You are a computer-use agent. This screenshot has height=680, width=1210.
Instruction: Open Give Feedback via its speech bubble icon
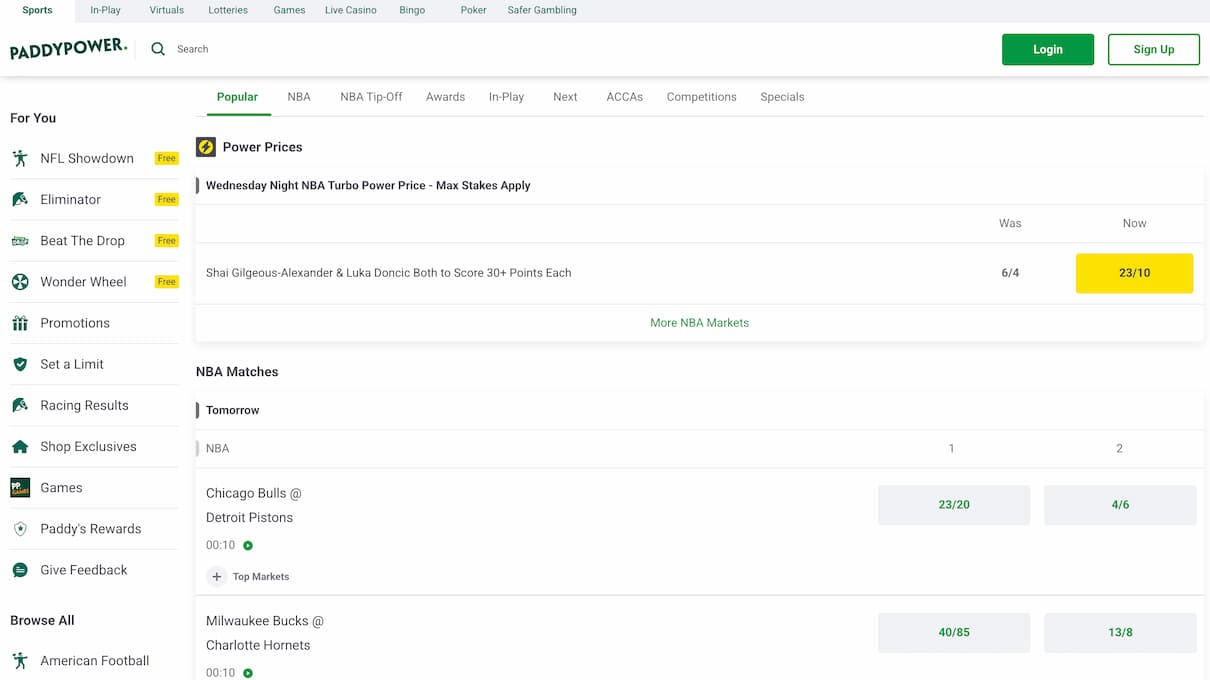20,569
